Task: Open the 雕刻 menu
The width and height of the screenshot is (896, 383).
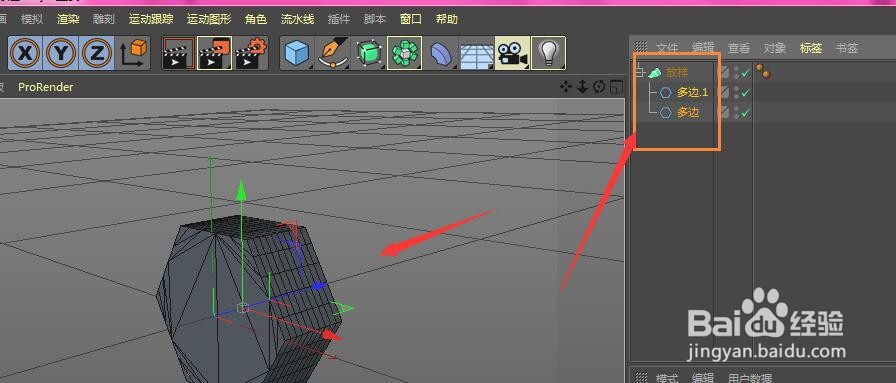Action: point(104,19)
